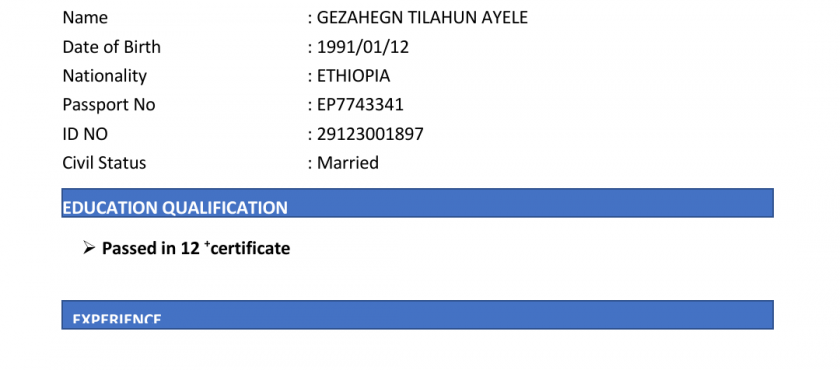Click the ETHIOPIA nationality value
The width and height of the screenshot is (840, 370).
point(354,76)
